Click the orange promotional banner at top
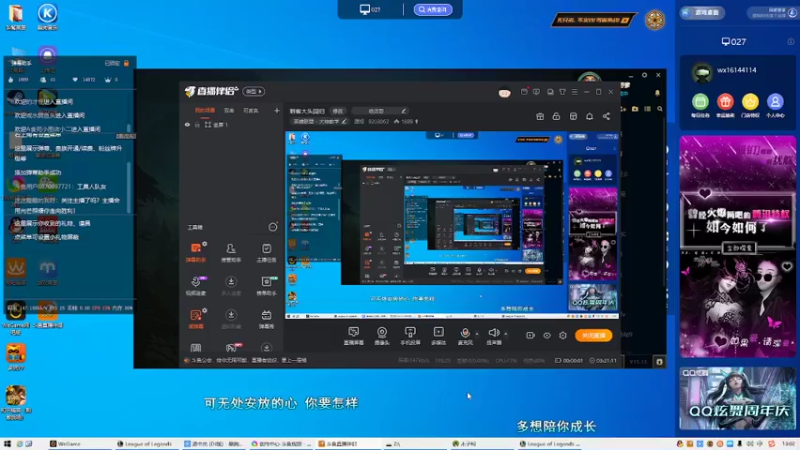 (593, 20)
